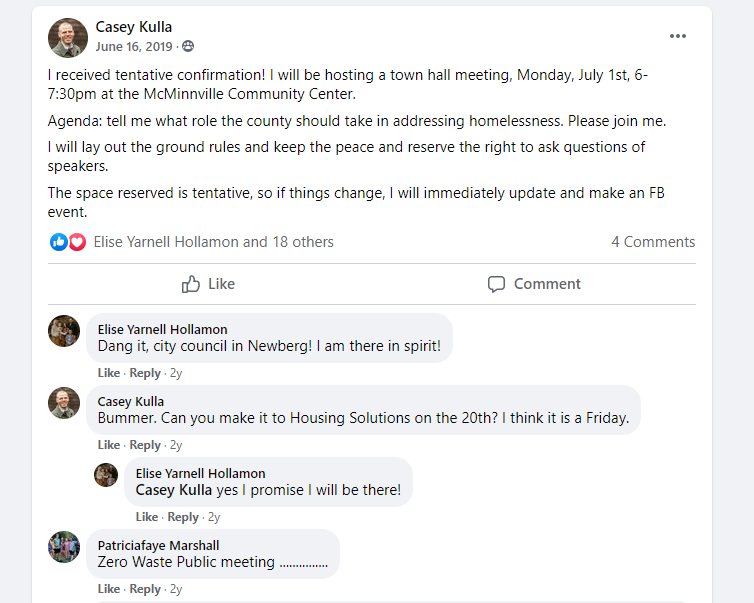Screen dimensions: 754x603
Task: Open Casey Kulla's comment avatar
Action: click(x=64, y=403)
